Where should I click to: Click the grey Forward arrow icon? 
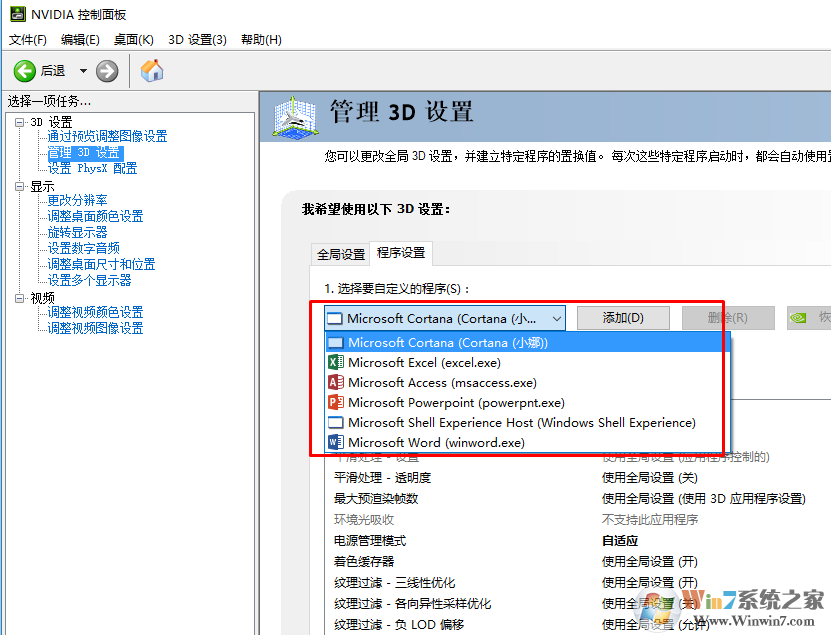107,71
